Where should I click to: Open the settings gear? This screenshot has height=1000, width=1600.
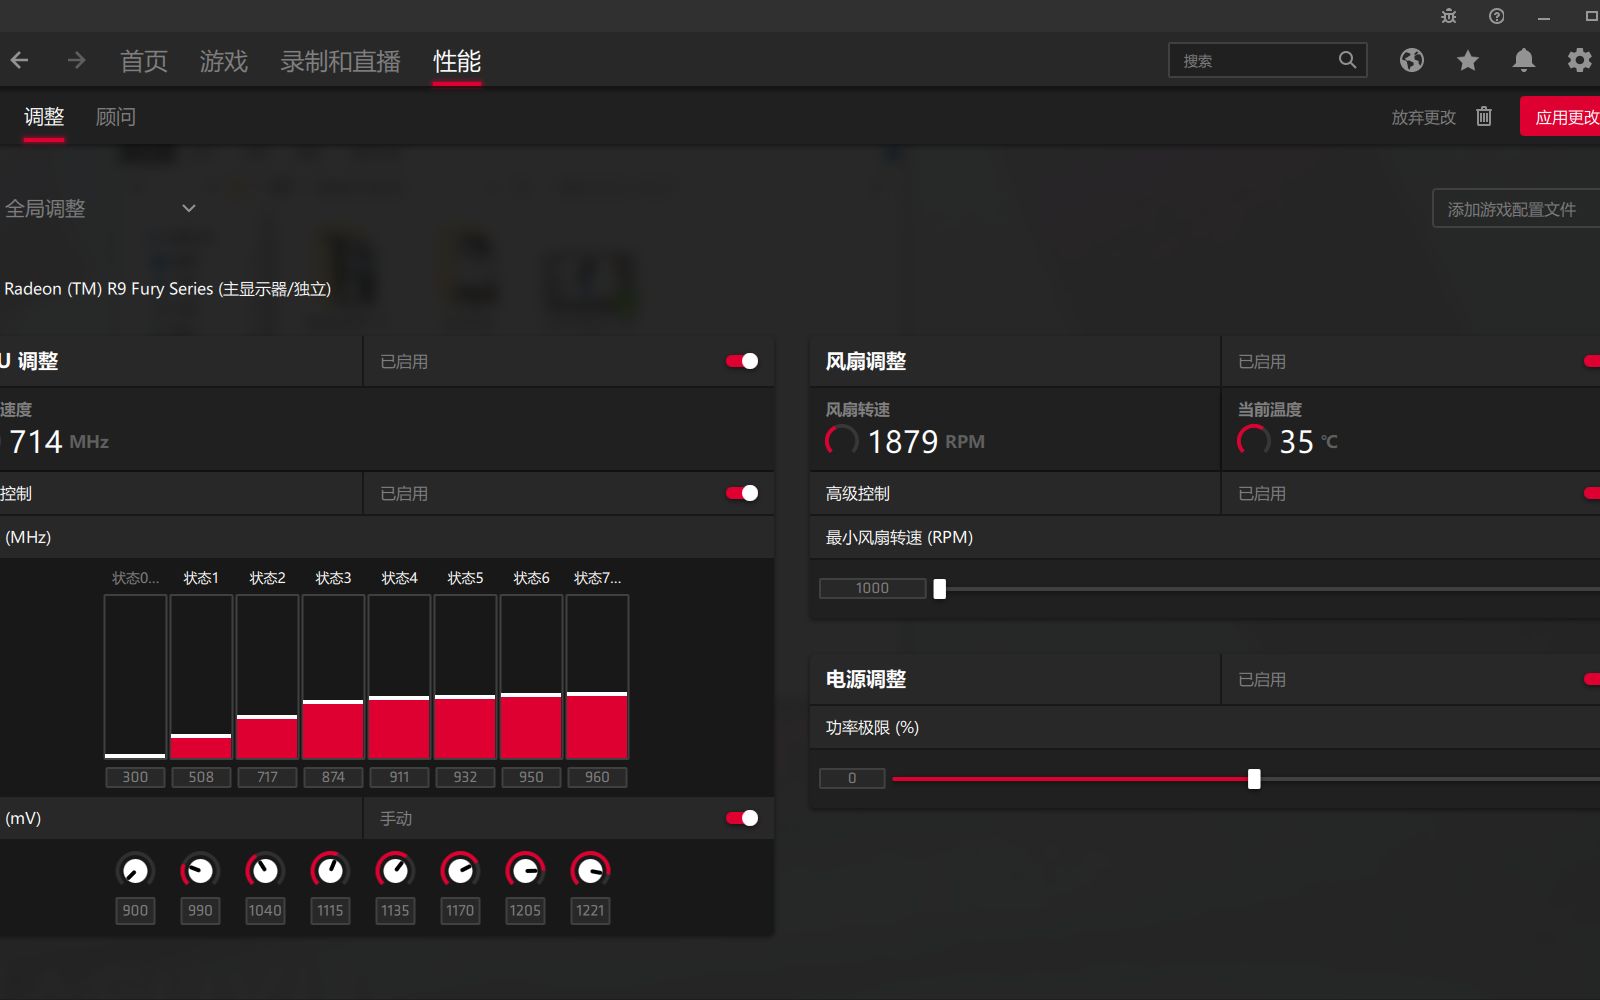point(1578,60)
